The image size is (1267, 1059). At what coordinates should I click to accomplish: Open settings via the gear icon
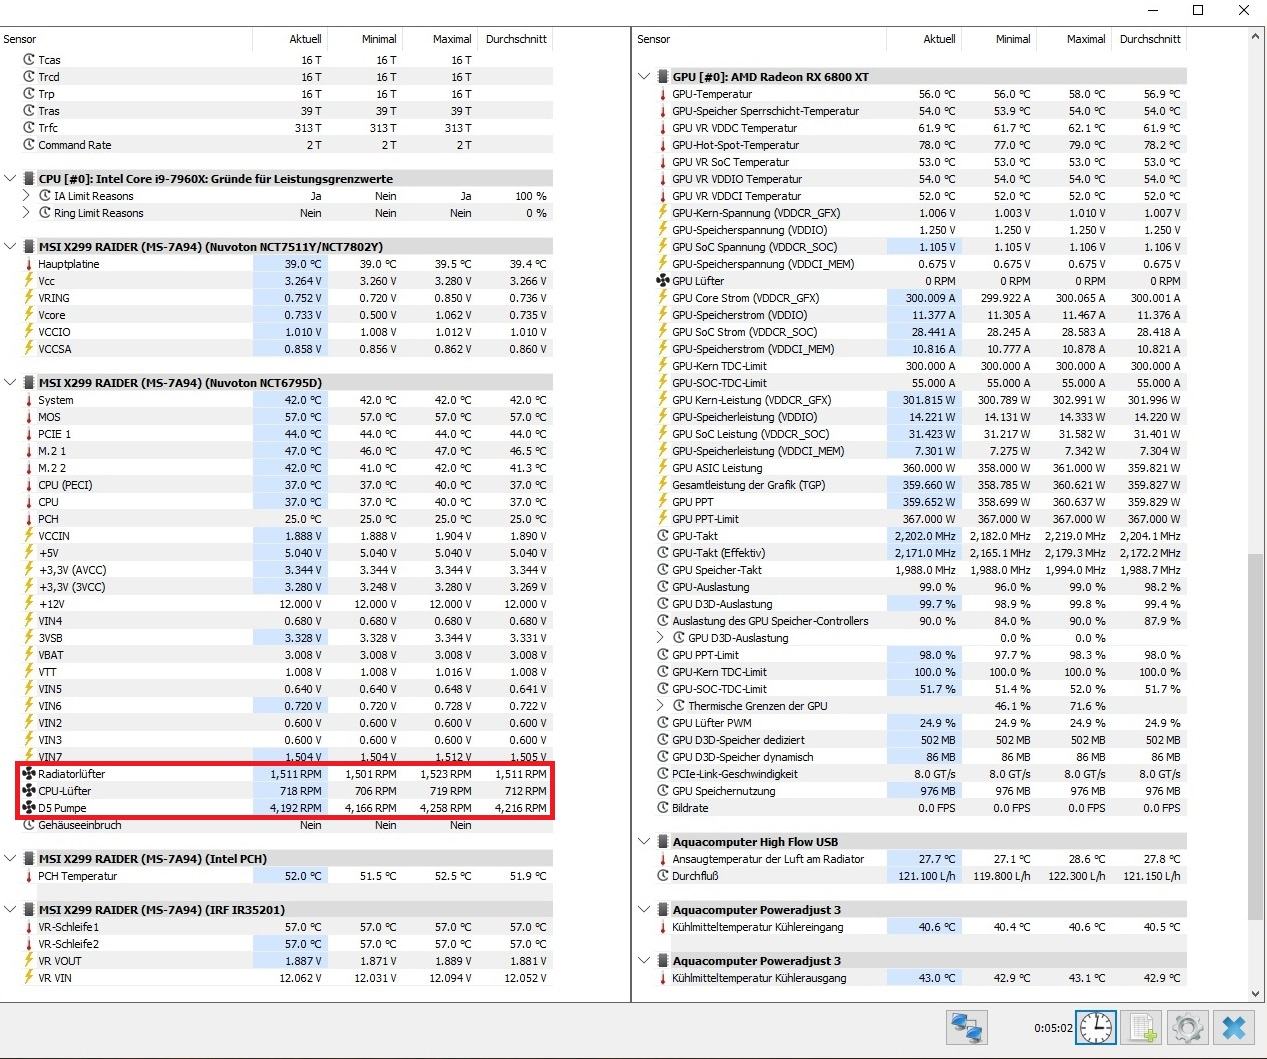pyautogui.click(x=1187, y=1027)
